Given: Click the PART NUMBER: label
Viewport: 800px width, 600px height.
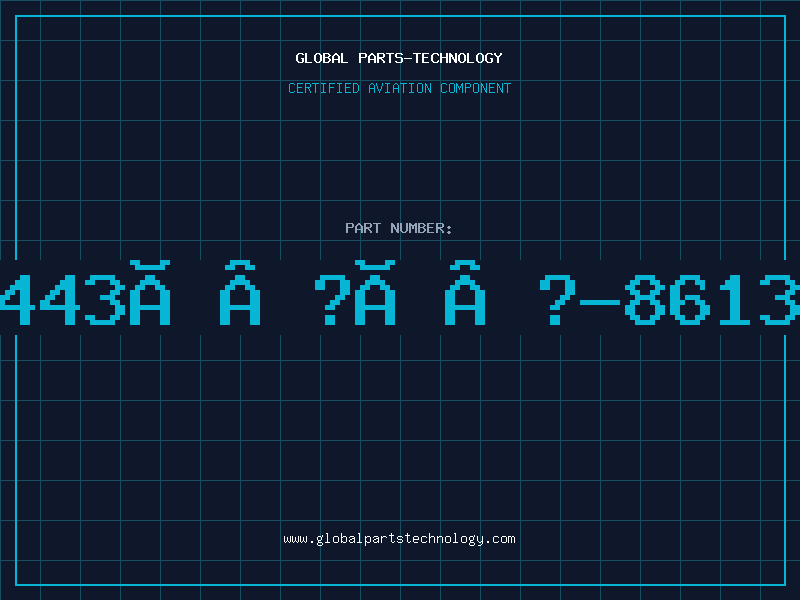Looking at the screenshot, I should click(399, 228).
